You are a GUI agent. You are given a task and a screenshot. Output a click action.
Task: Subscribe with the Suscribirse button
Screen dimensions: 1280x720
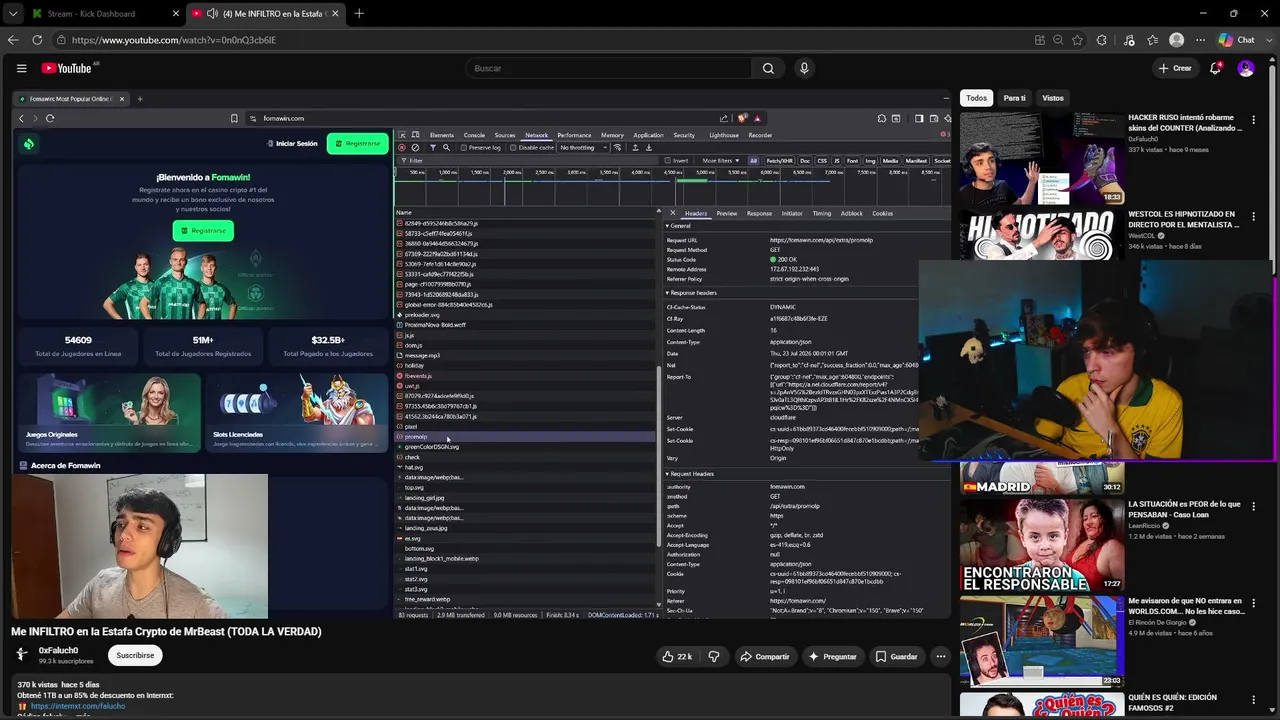point(135,655)
